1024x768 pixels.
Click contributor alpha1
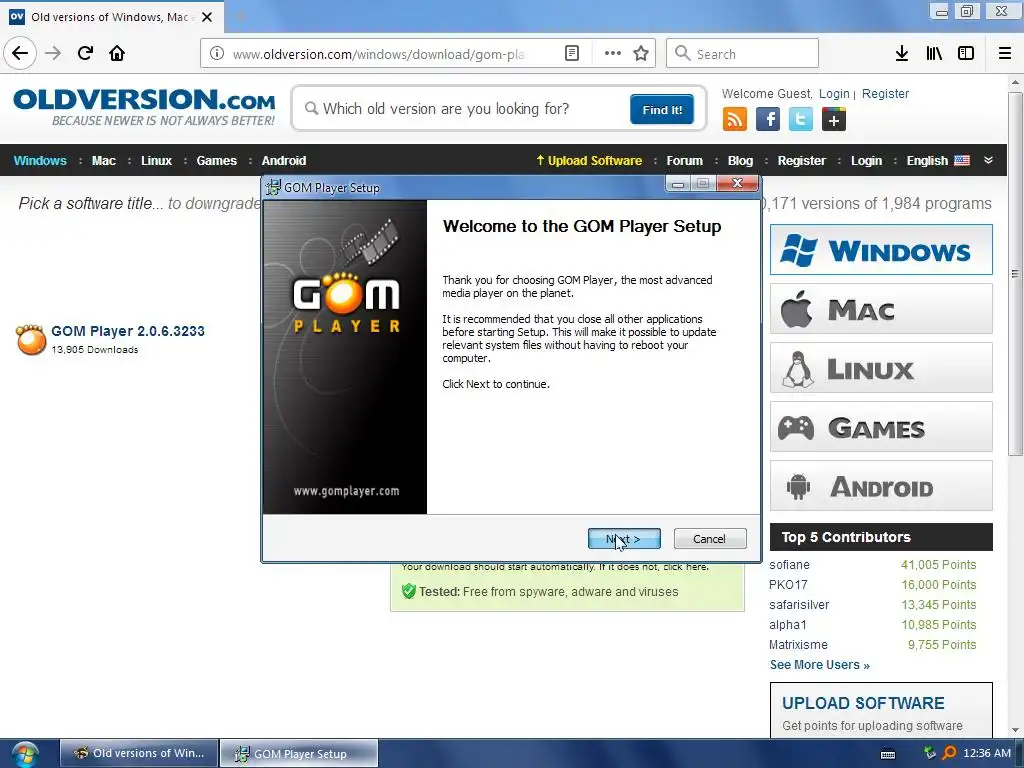[x=788, y=625]
